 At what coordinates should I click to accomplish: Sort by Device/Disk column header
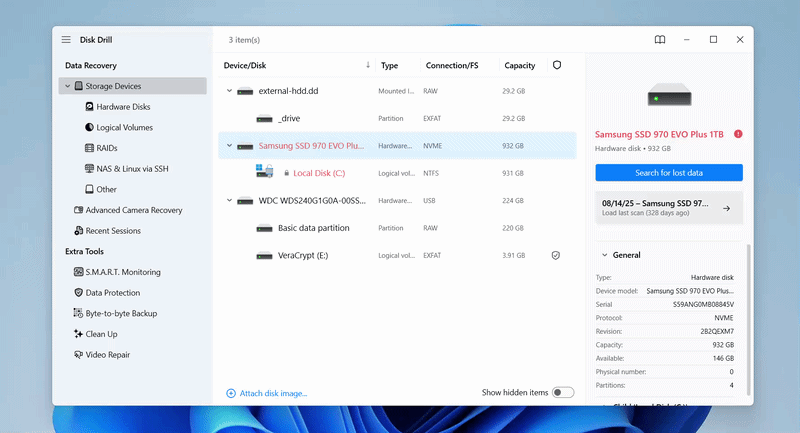pos(245,65)
